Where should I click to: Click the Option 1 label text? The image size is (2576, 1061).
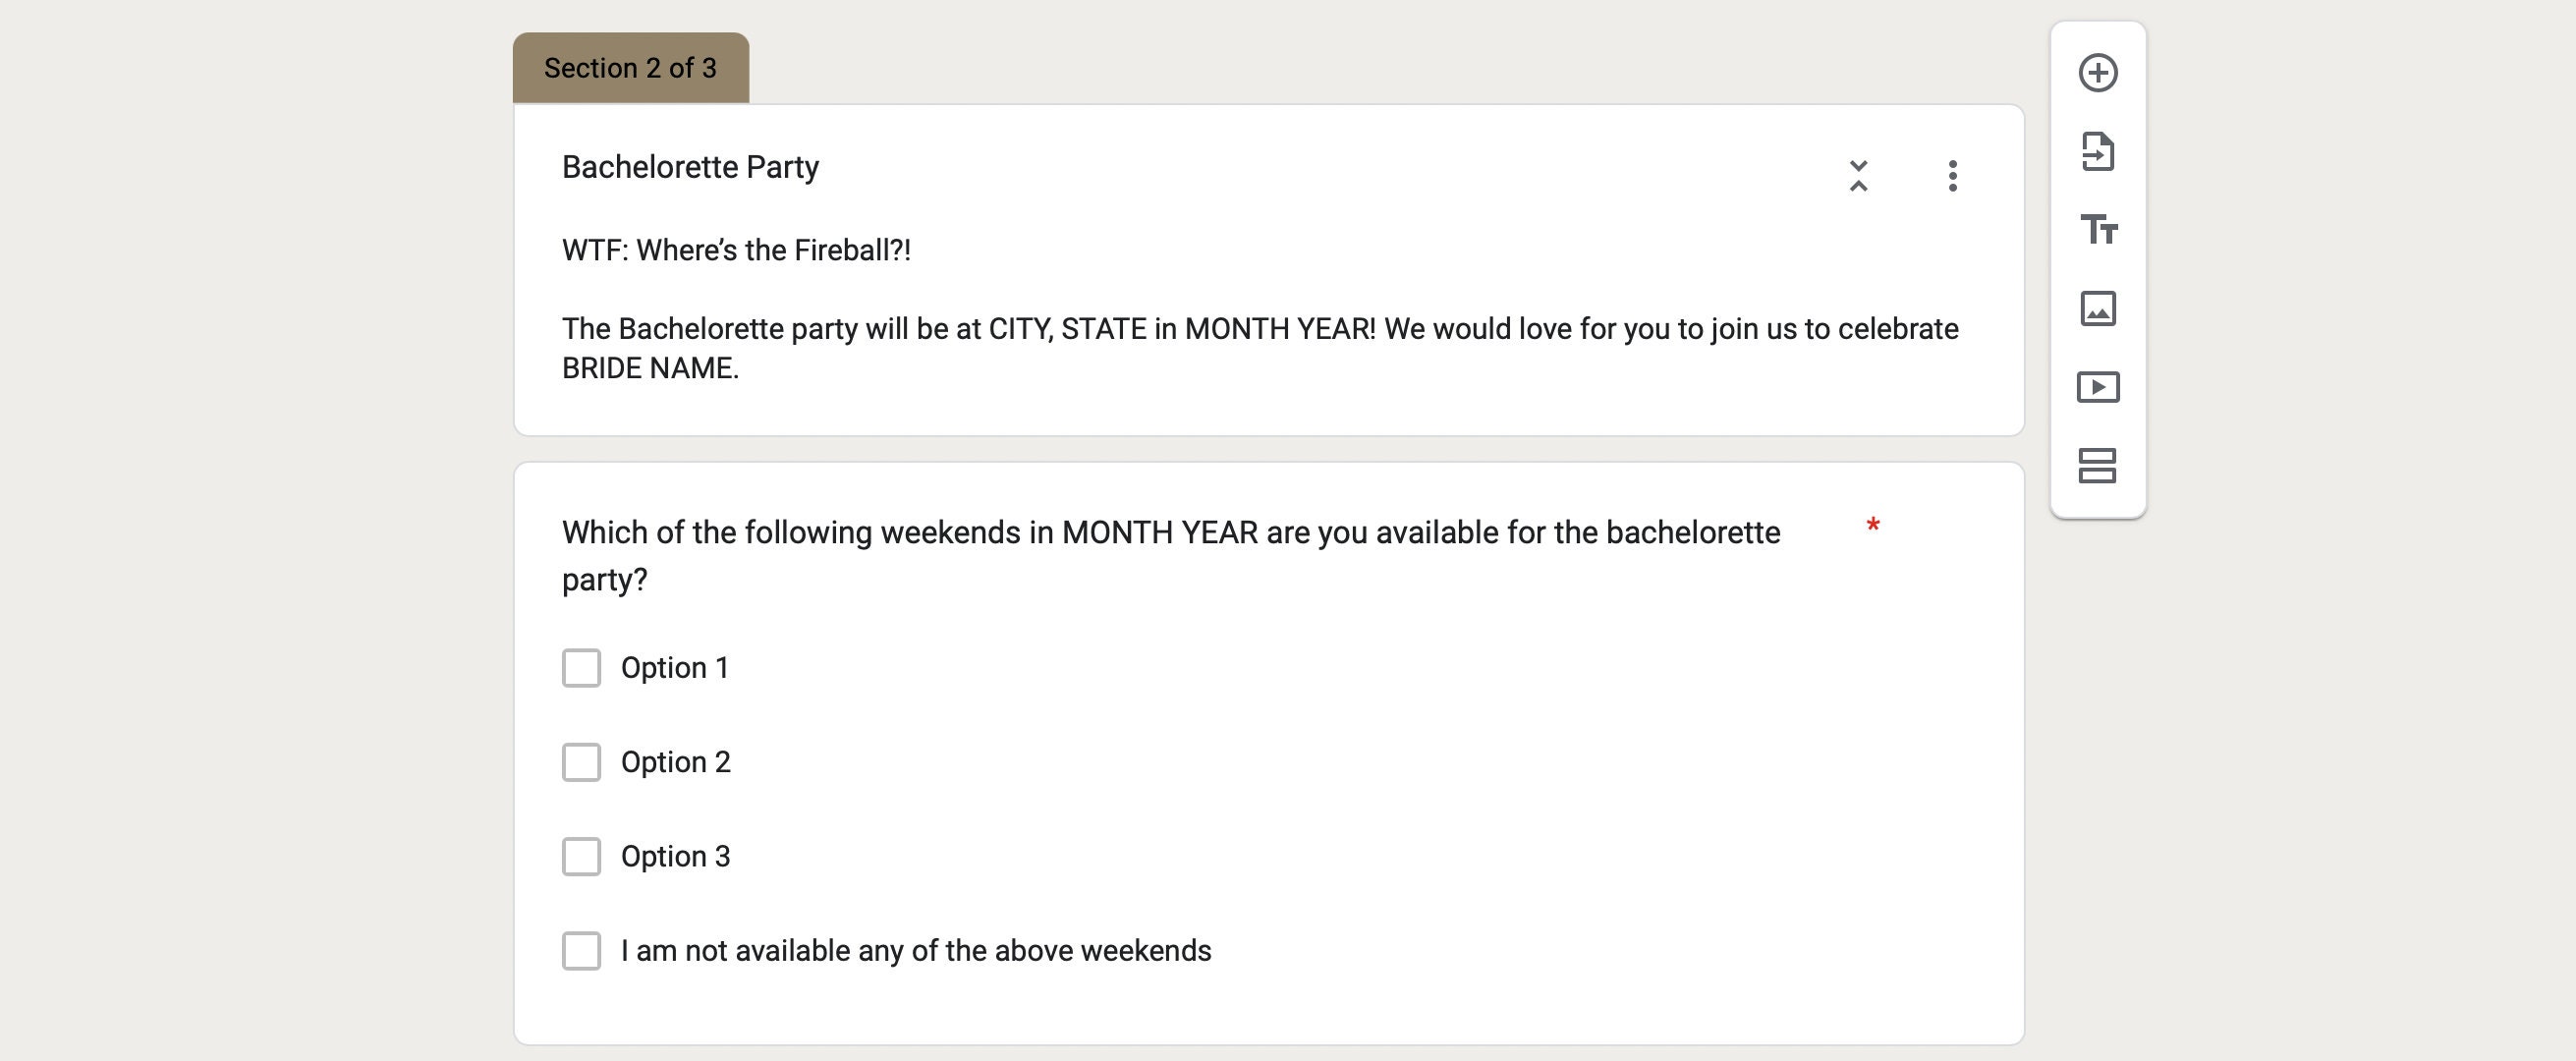(675, 668)
